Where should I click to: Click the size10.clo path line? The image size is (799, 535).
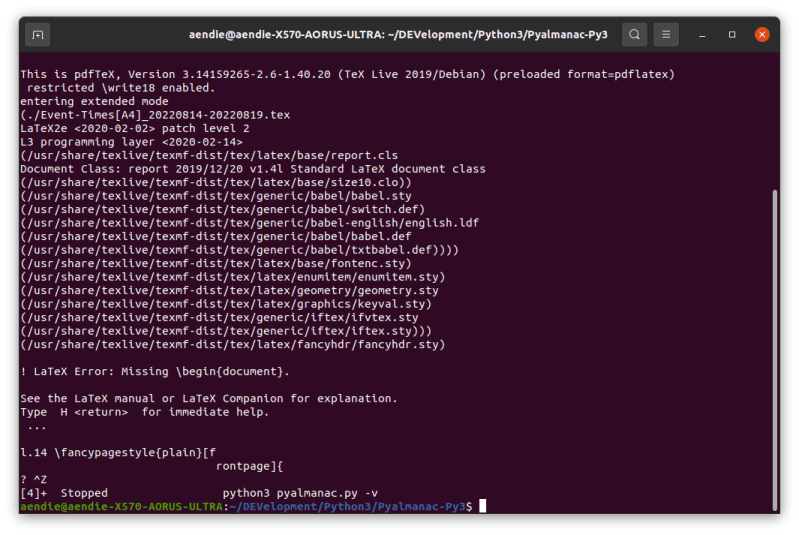click(216, 182)
